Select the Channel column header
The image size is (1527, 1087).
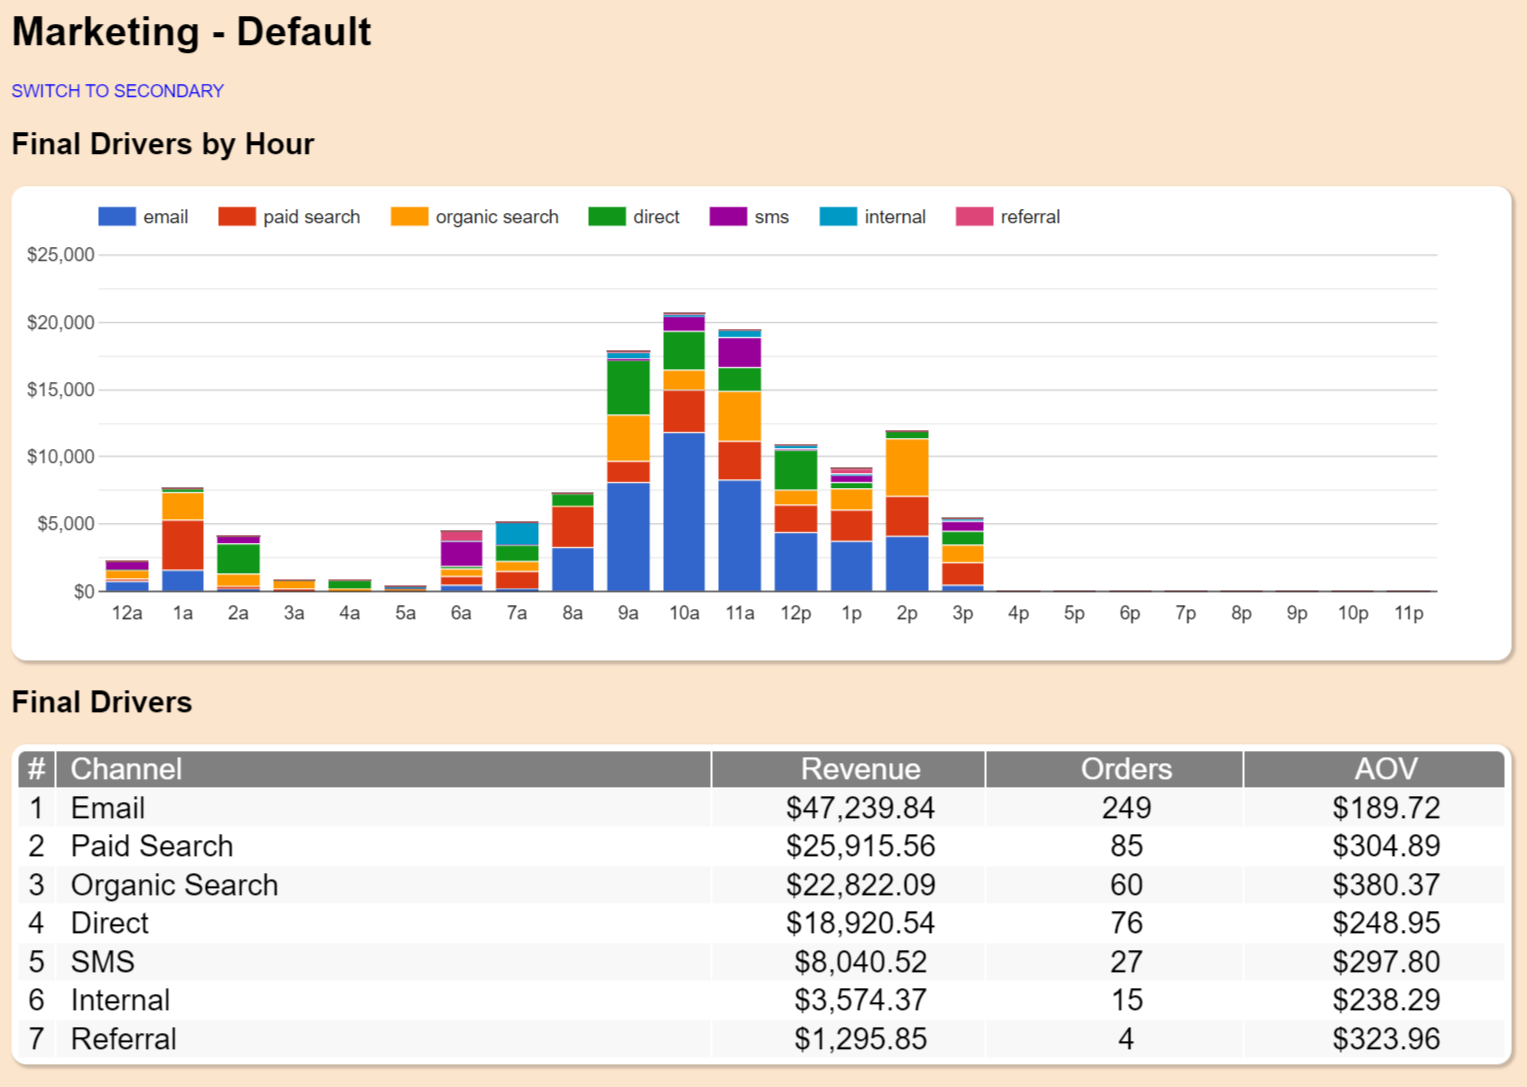(x=384, y=769)
